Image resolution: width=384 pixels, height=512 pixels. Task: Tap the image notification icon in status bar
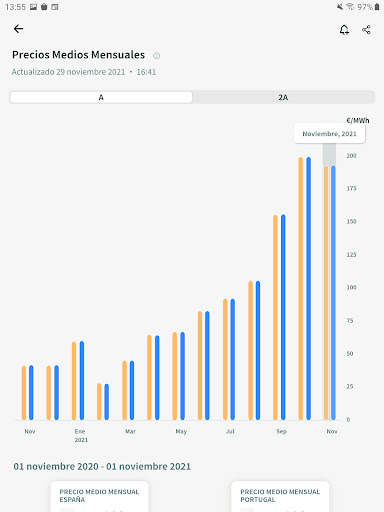click(x=33, y=7)
